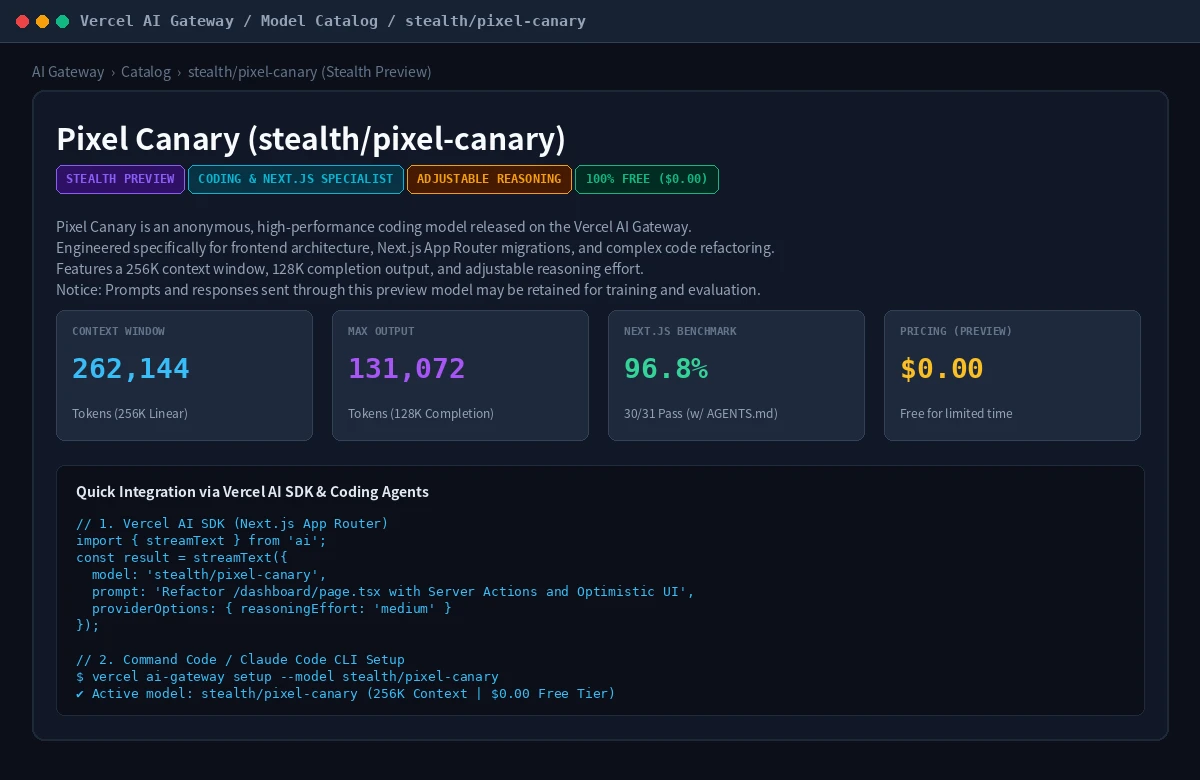Click the '// 2. Command Code' comment line

(x=240, y=659)
